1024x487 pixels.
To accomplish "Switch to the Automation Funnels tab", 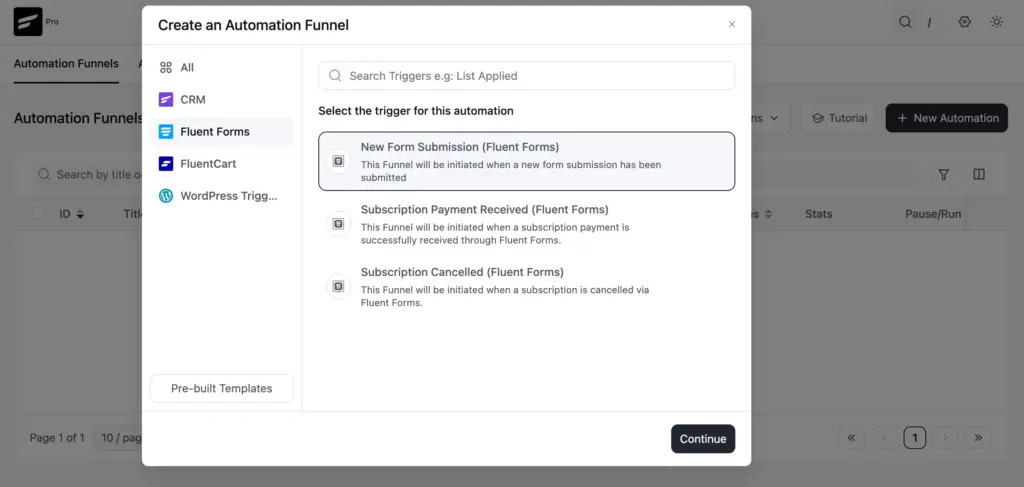I will point(66,63).
